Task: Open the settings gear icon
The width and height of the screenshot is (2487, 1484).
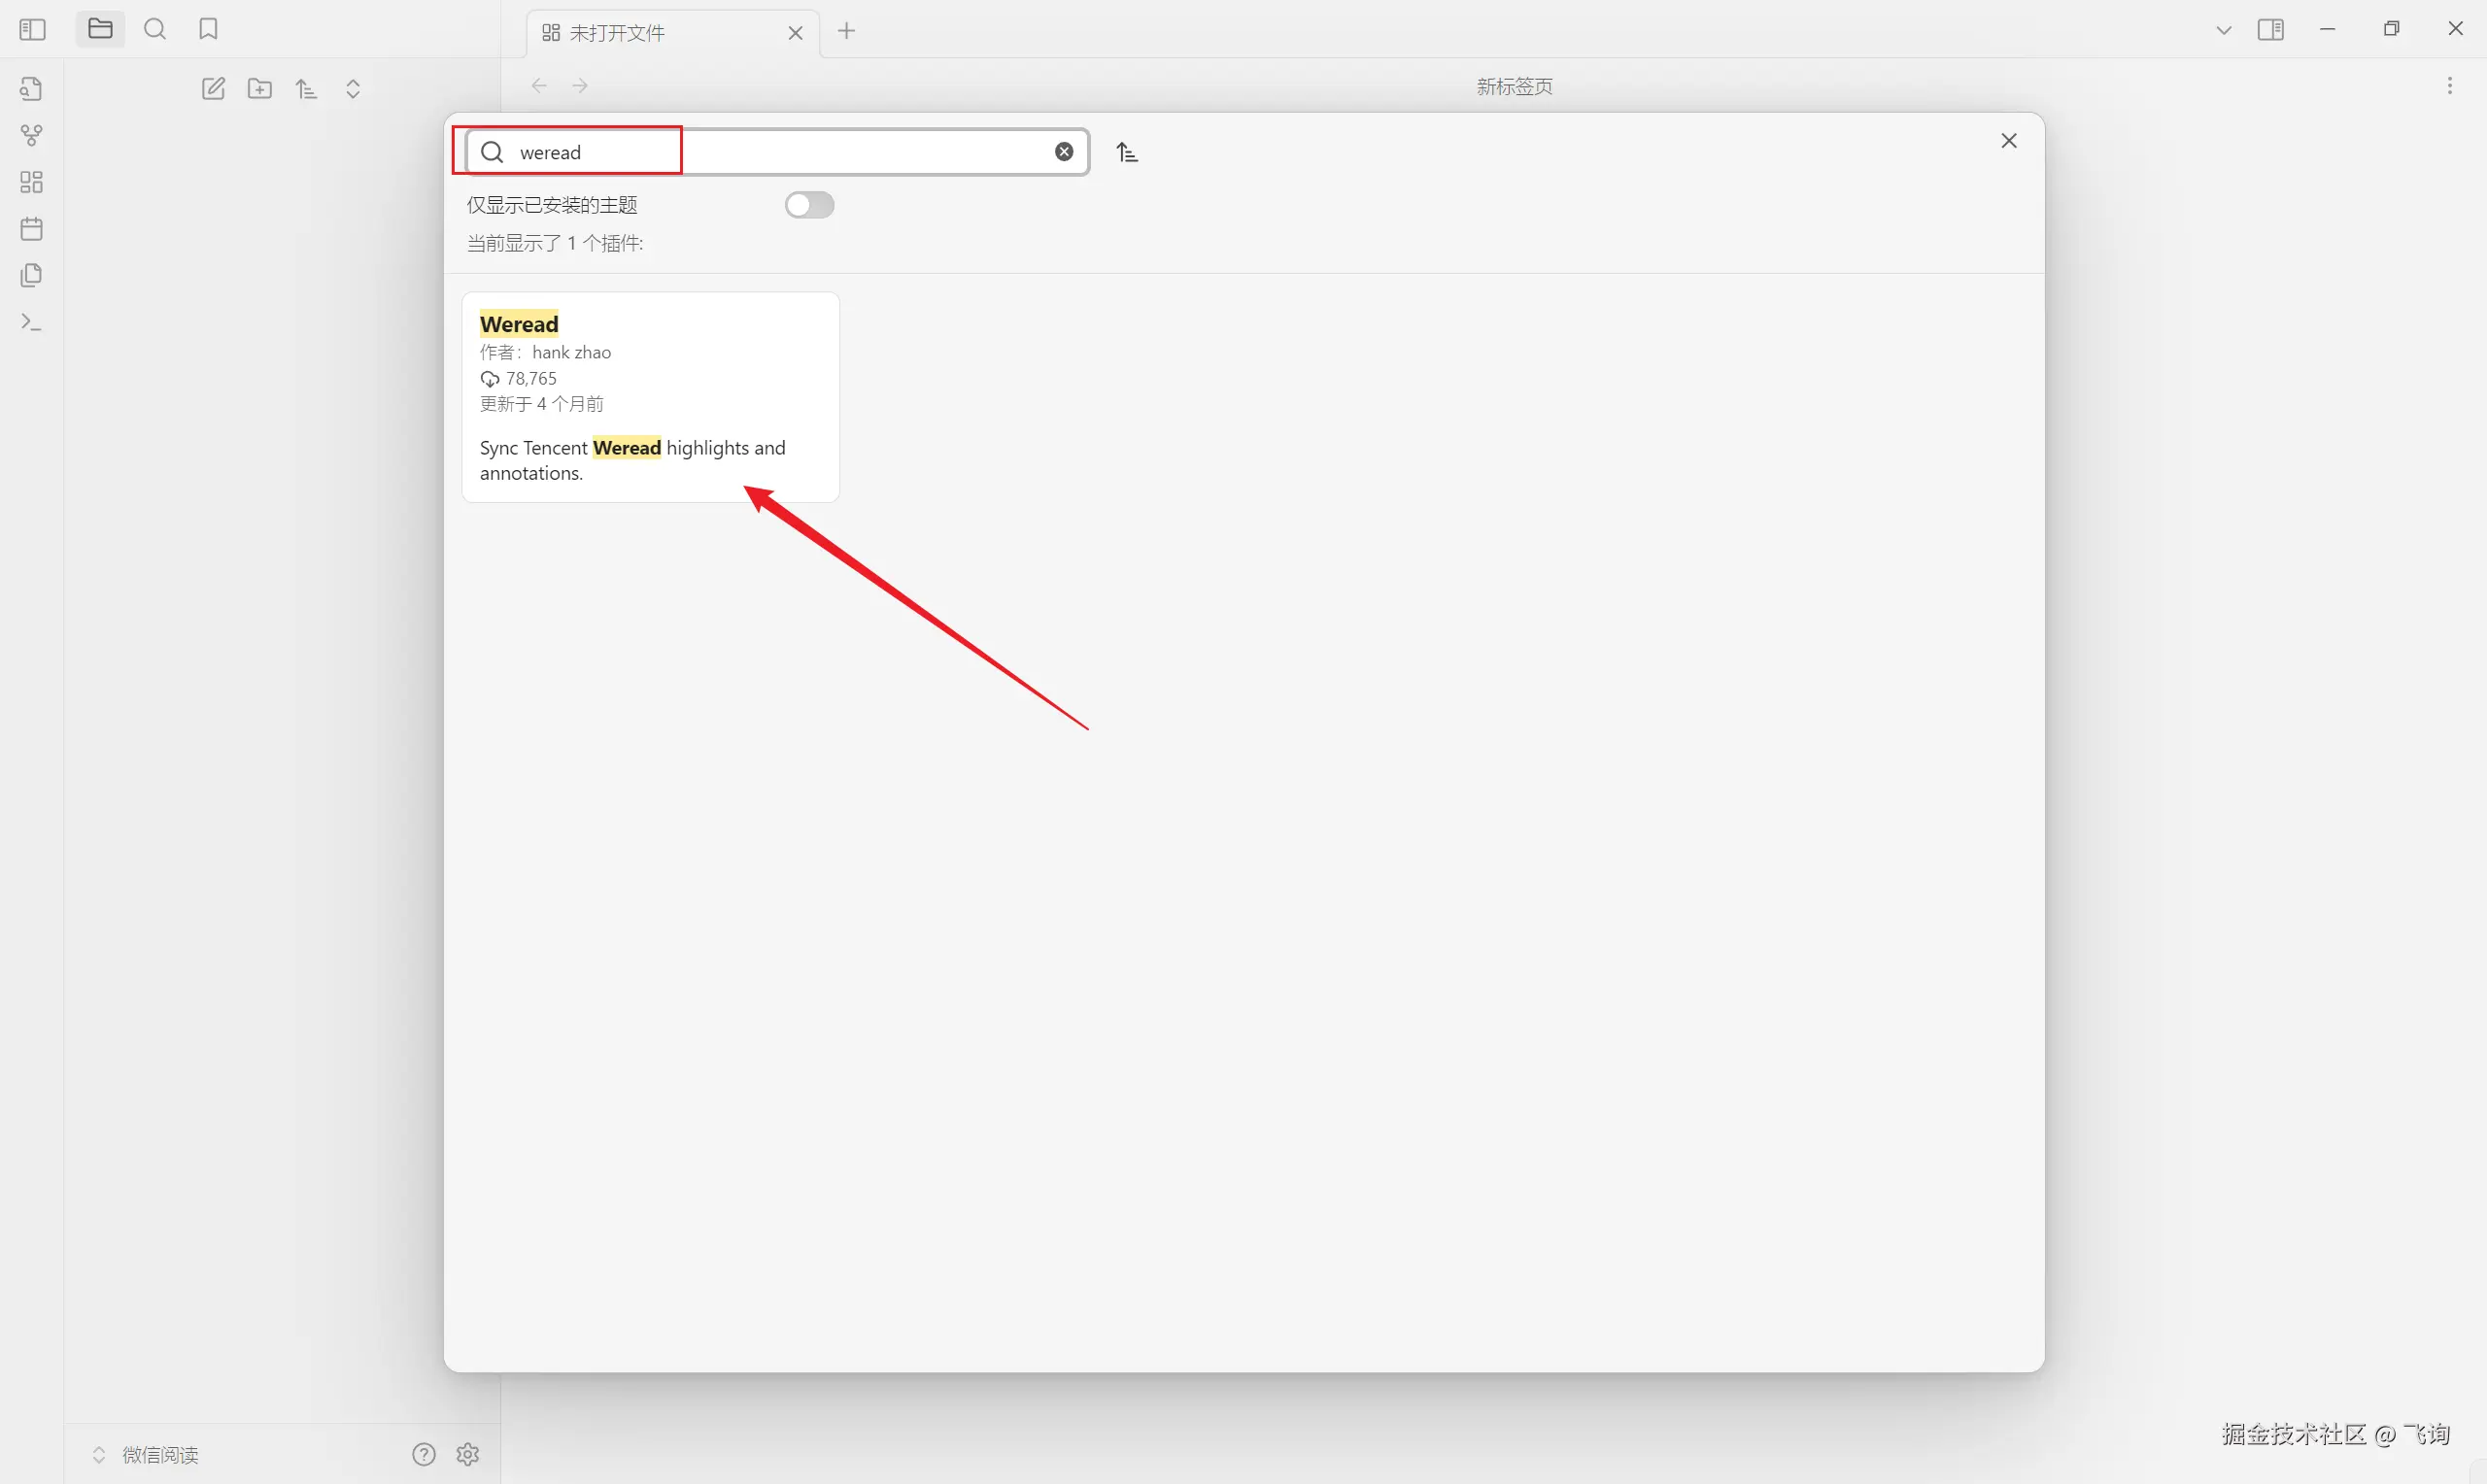Action: pos(468,1454)
